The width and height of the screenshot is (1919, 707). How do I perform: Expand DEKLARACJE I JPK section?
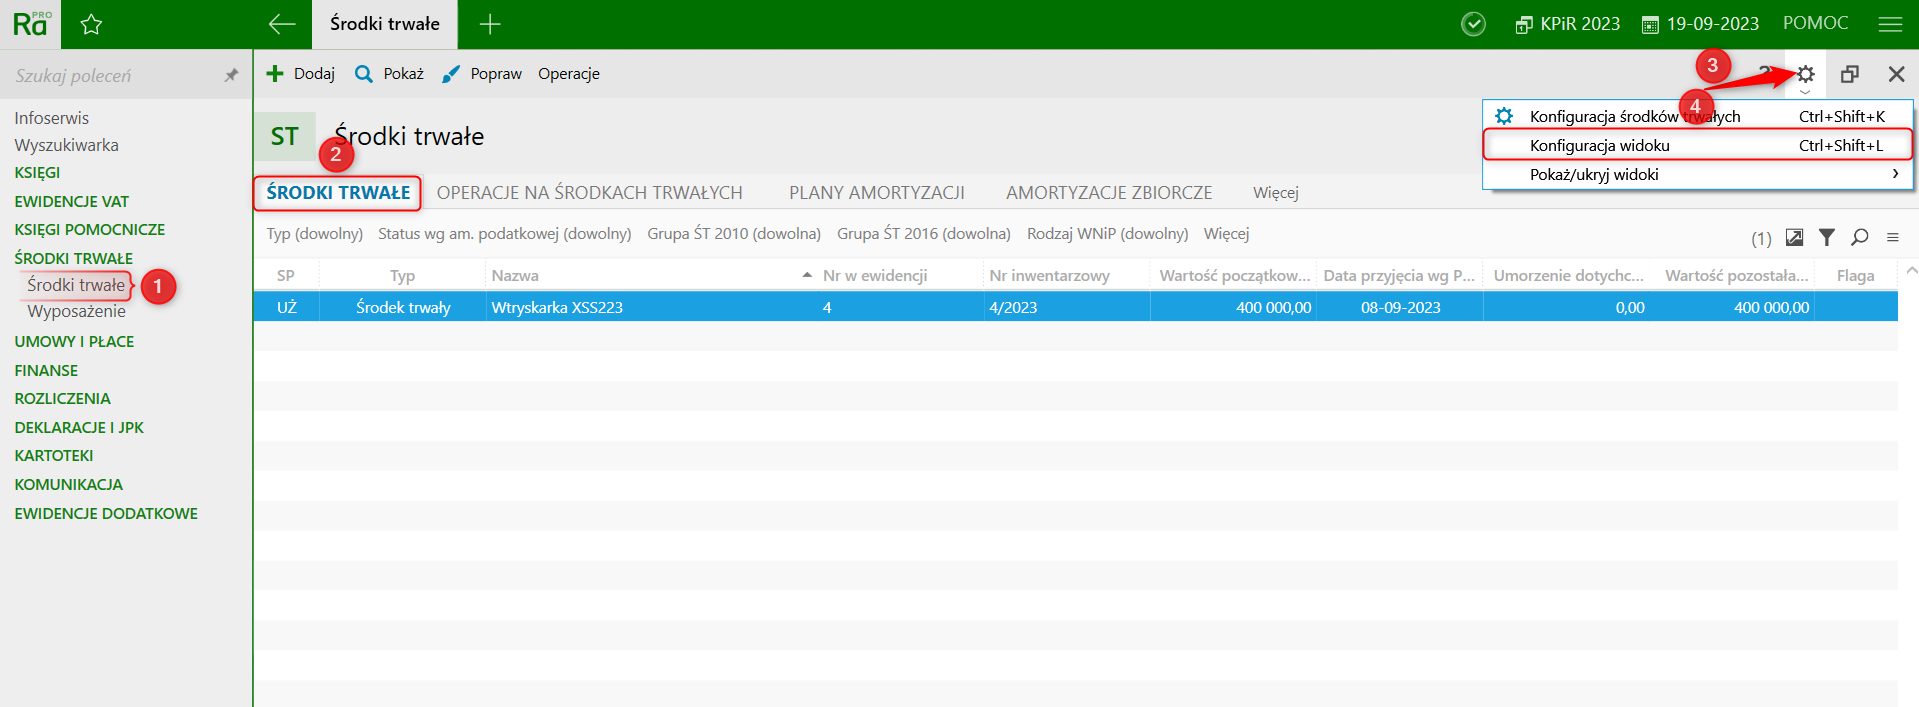tap(79, 427)
